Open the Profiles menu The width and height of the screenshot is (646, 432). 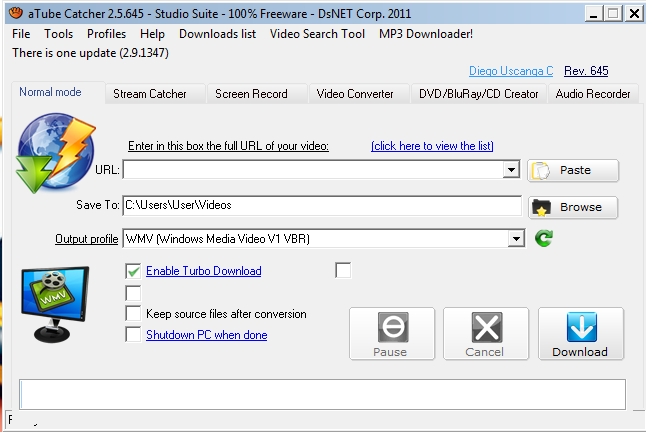click(106, 34)
